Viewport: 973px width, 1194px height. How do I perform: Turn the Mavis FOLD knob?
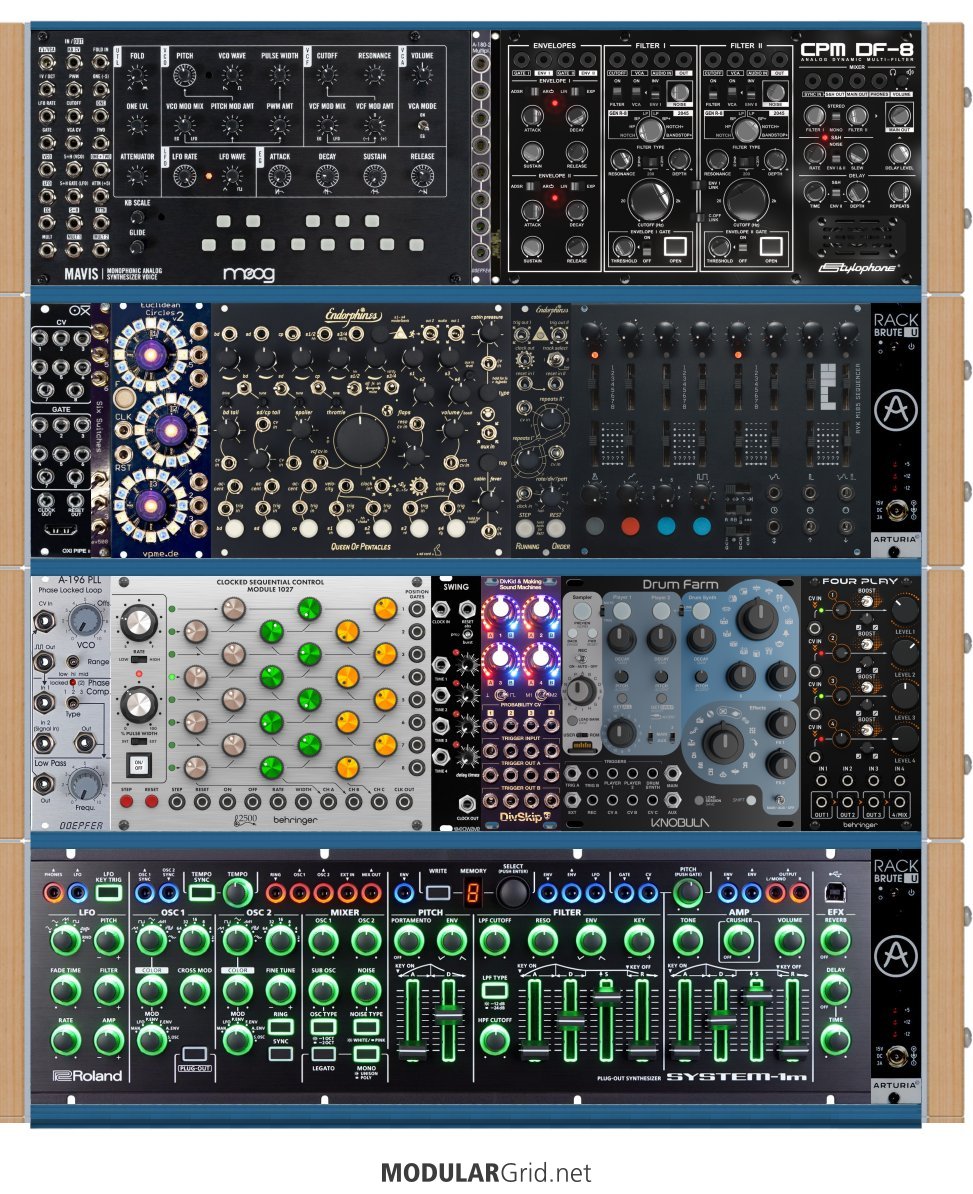(136, 75)
